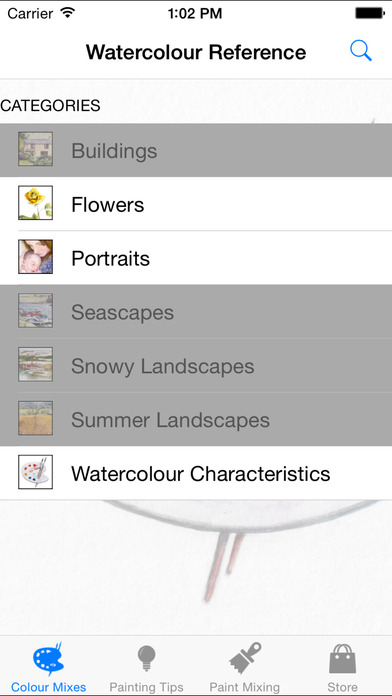Image resolution: width=392 pixels, height=696 pixels.
Task: Choose the Seascapes category
Action: 196,312
